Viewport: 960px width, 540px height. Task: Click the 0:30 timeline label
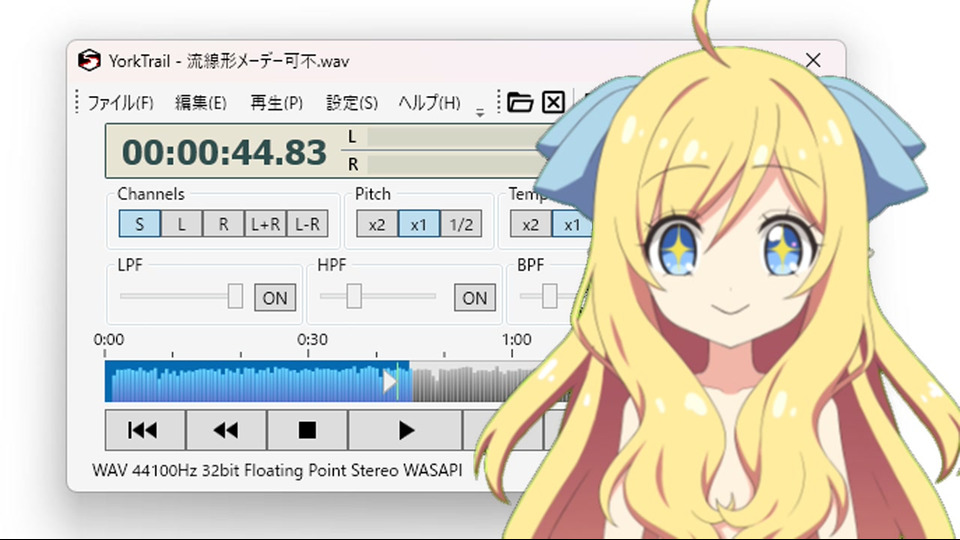coord(312,339)
